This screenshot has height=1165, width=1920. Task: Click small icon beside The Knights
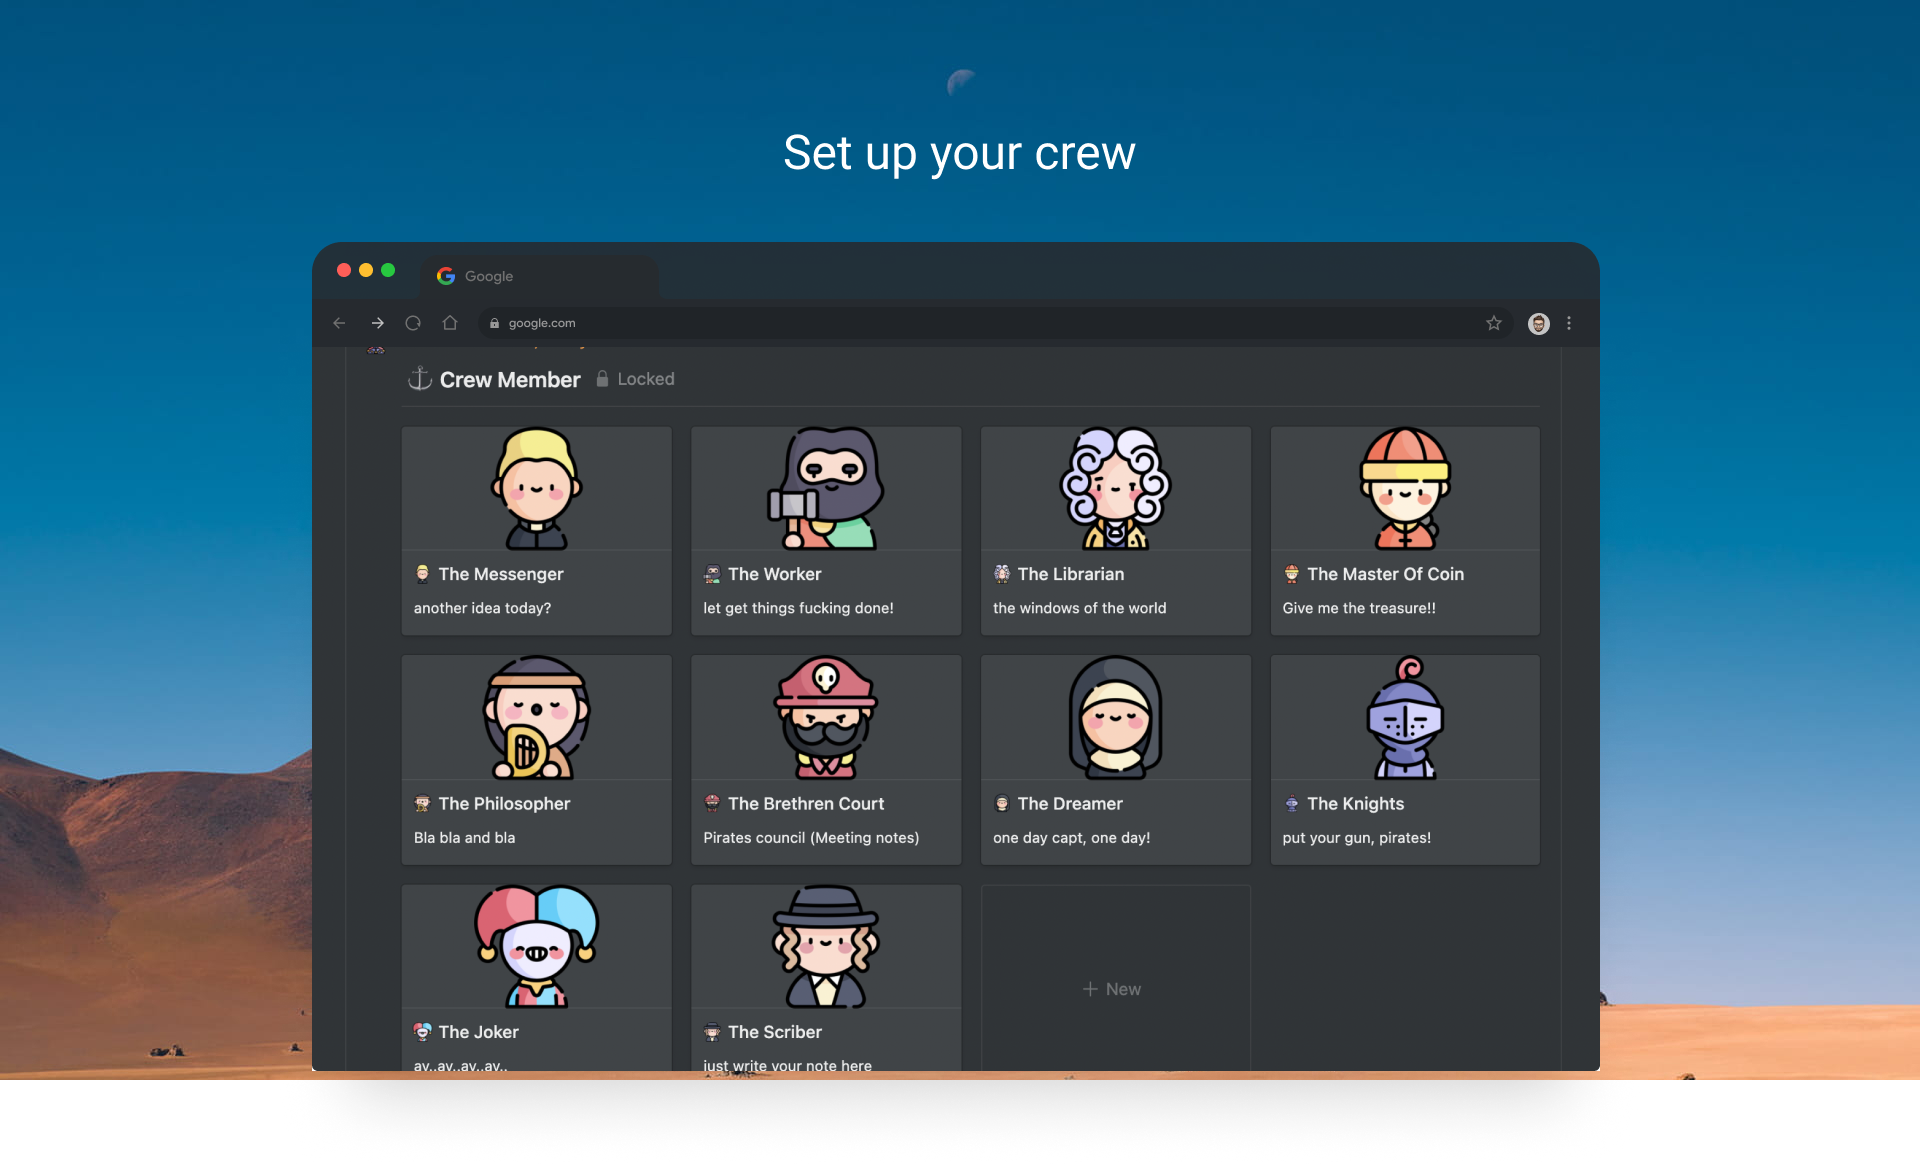coord(1291,804)
